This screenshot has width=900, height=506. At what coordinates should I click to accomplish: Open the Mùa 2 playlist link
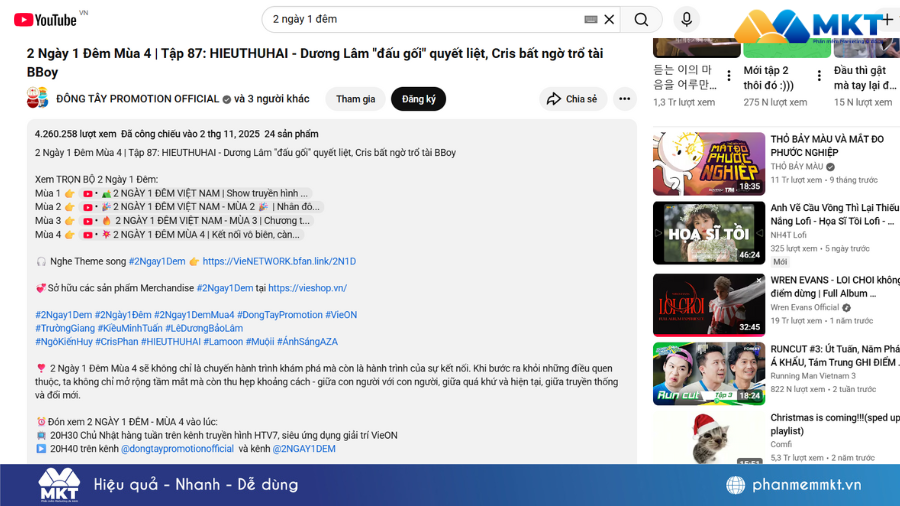click(201, 207)
